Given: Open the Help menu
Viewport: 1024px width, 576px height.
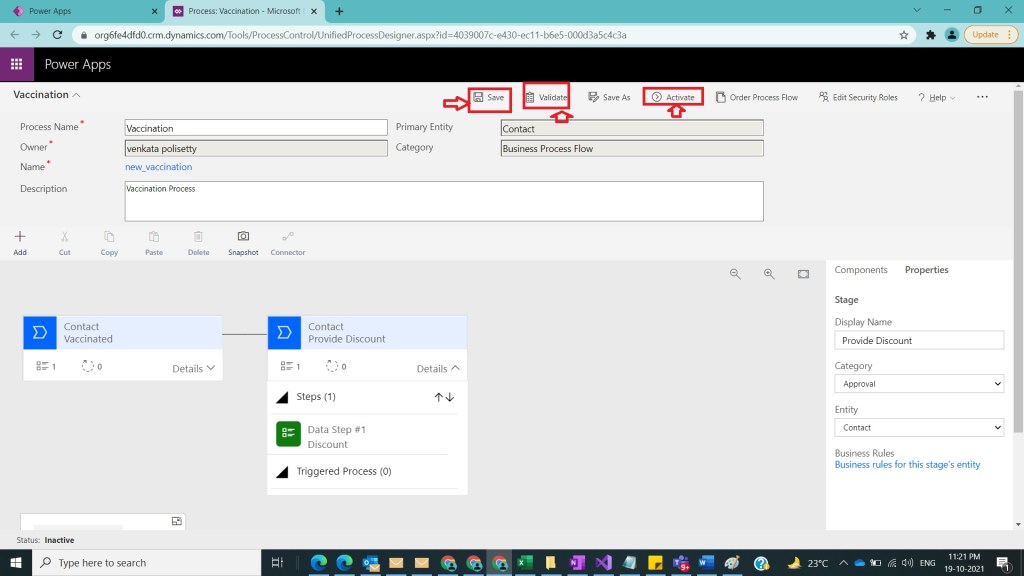Looking at the screenshot, I should 936,98.
